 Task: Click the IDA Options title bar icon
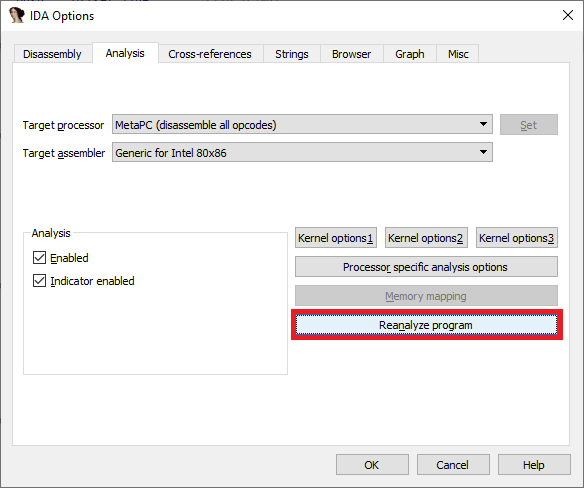(16, 16)
